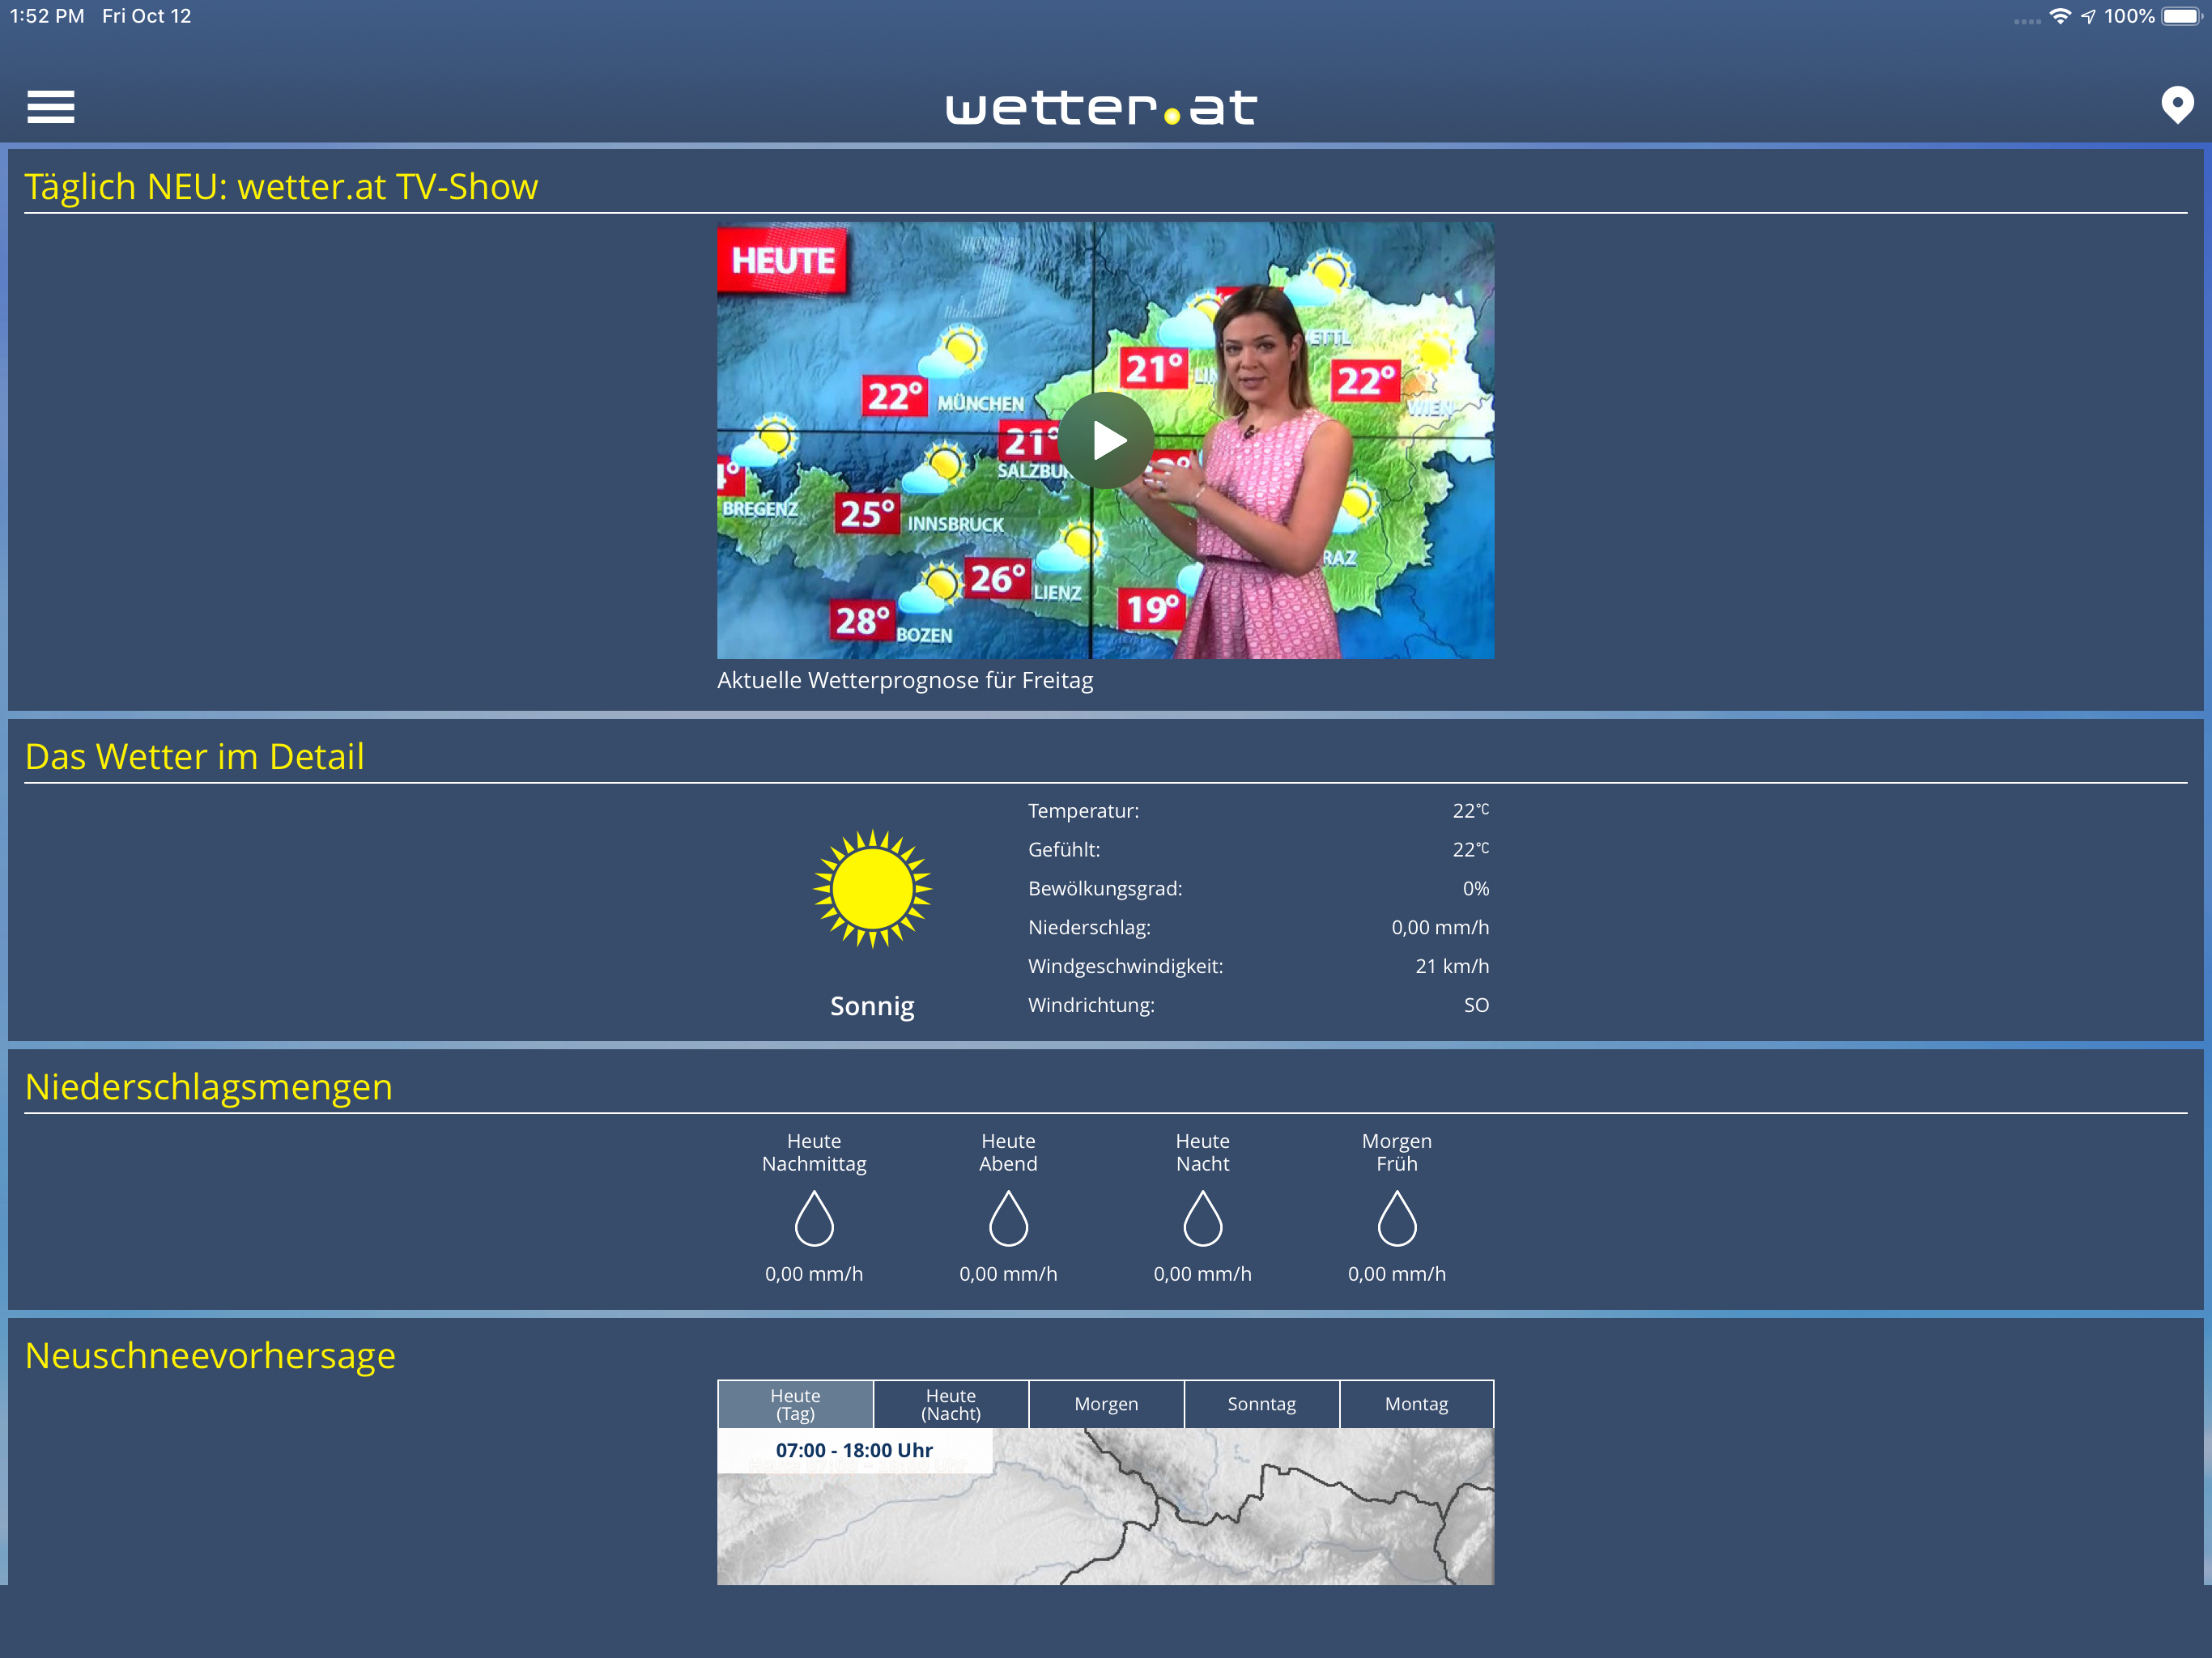Select the Heute (Nacht) snow tab
The width and height of the screenshot is (2212, 1658).
pyautogui.click(x=950, y=1404)
